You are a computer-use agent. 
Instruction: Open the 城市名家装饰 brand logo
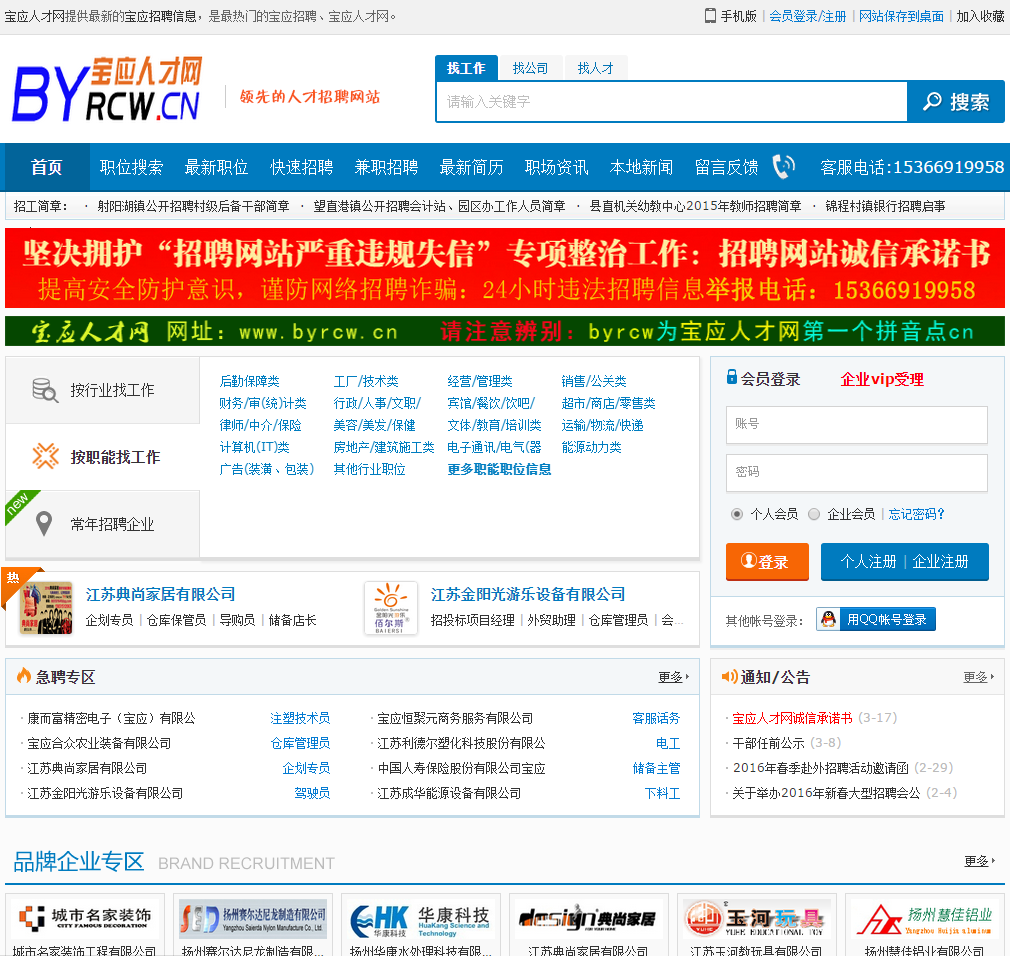(84, 917)
